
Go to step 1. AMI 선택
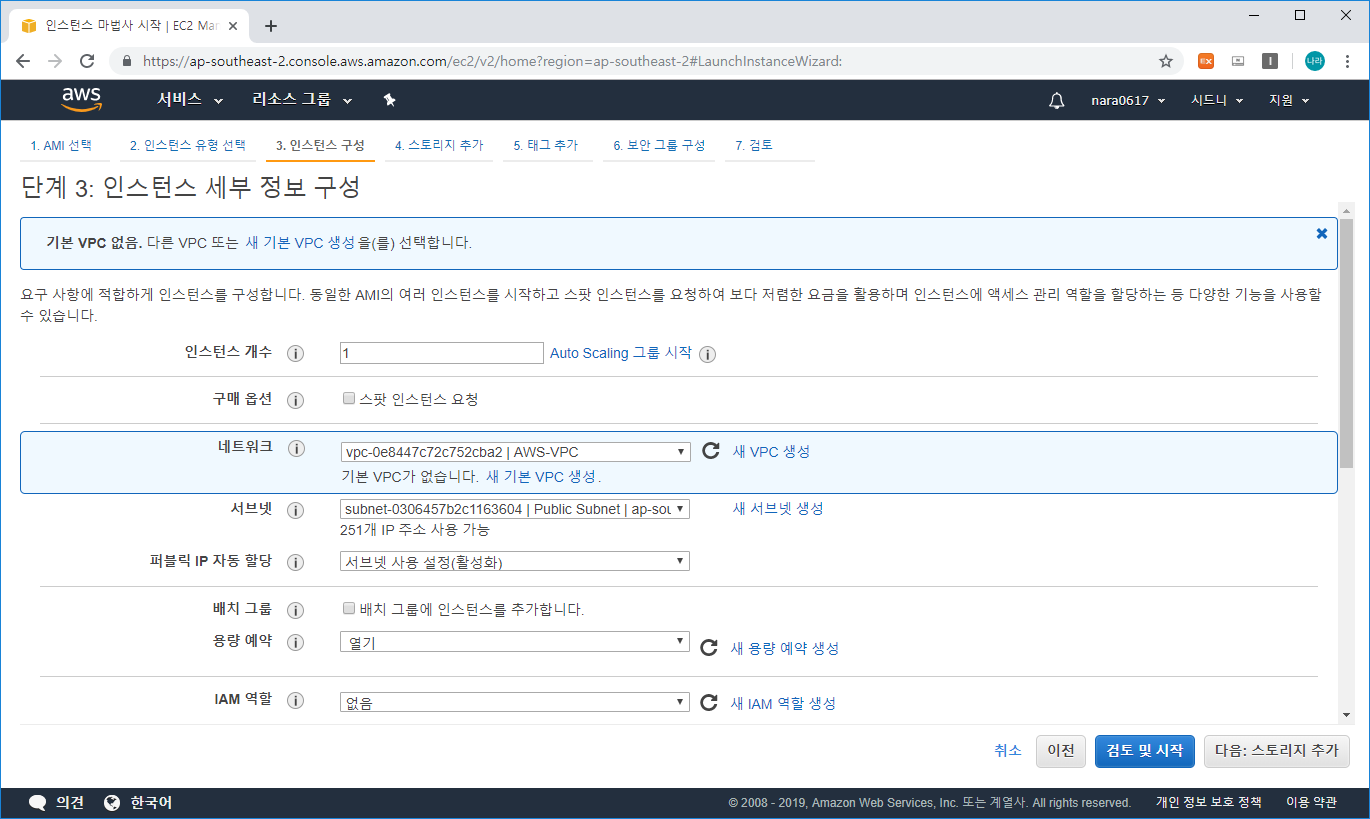point(61,146)
